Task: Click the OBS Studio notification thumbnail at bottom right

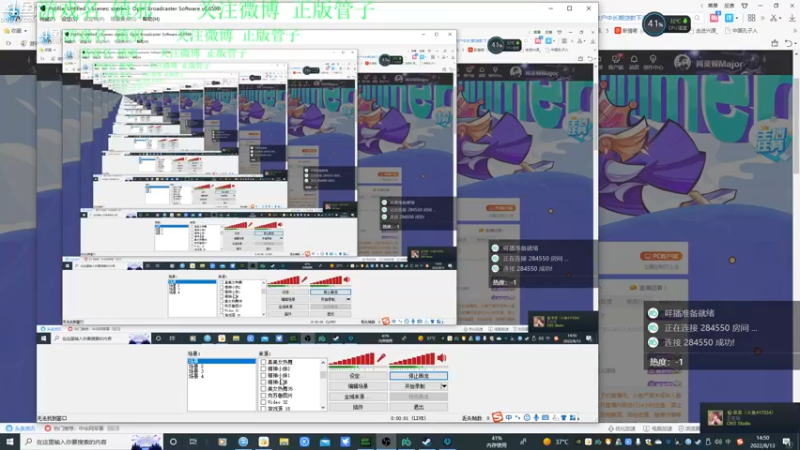Action: (x=715, y=418)
